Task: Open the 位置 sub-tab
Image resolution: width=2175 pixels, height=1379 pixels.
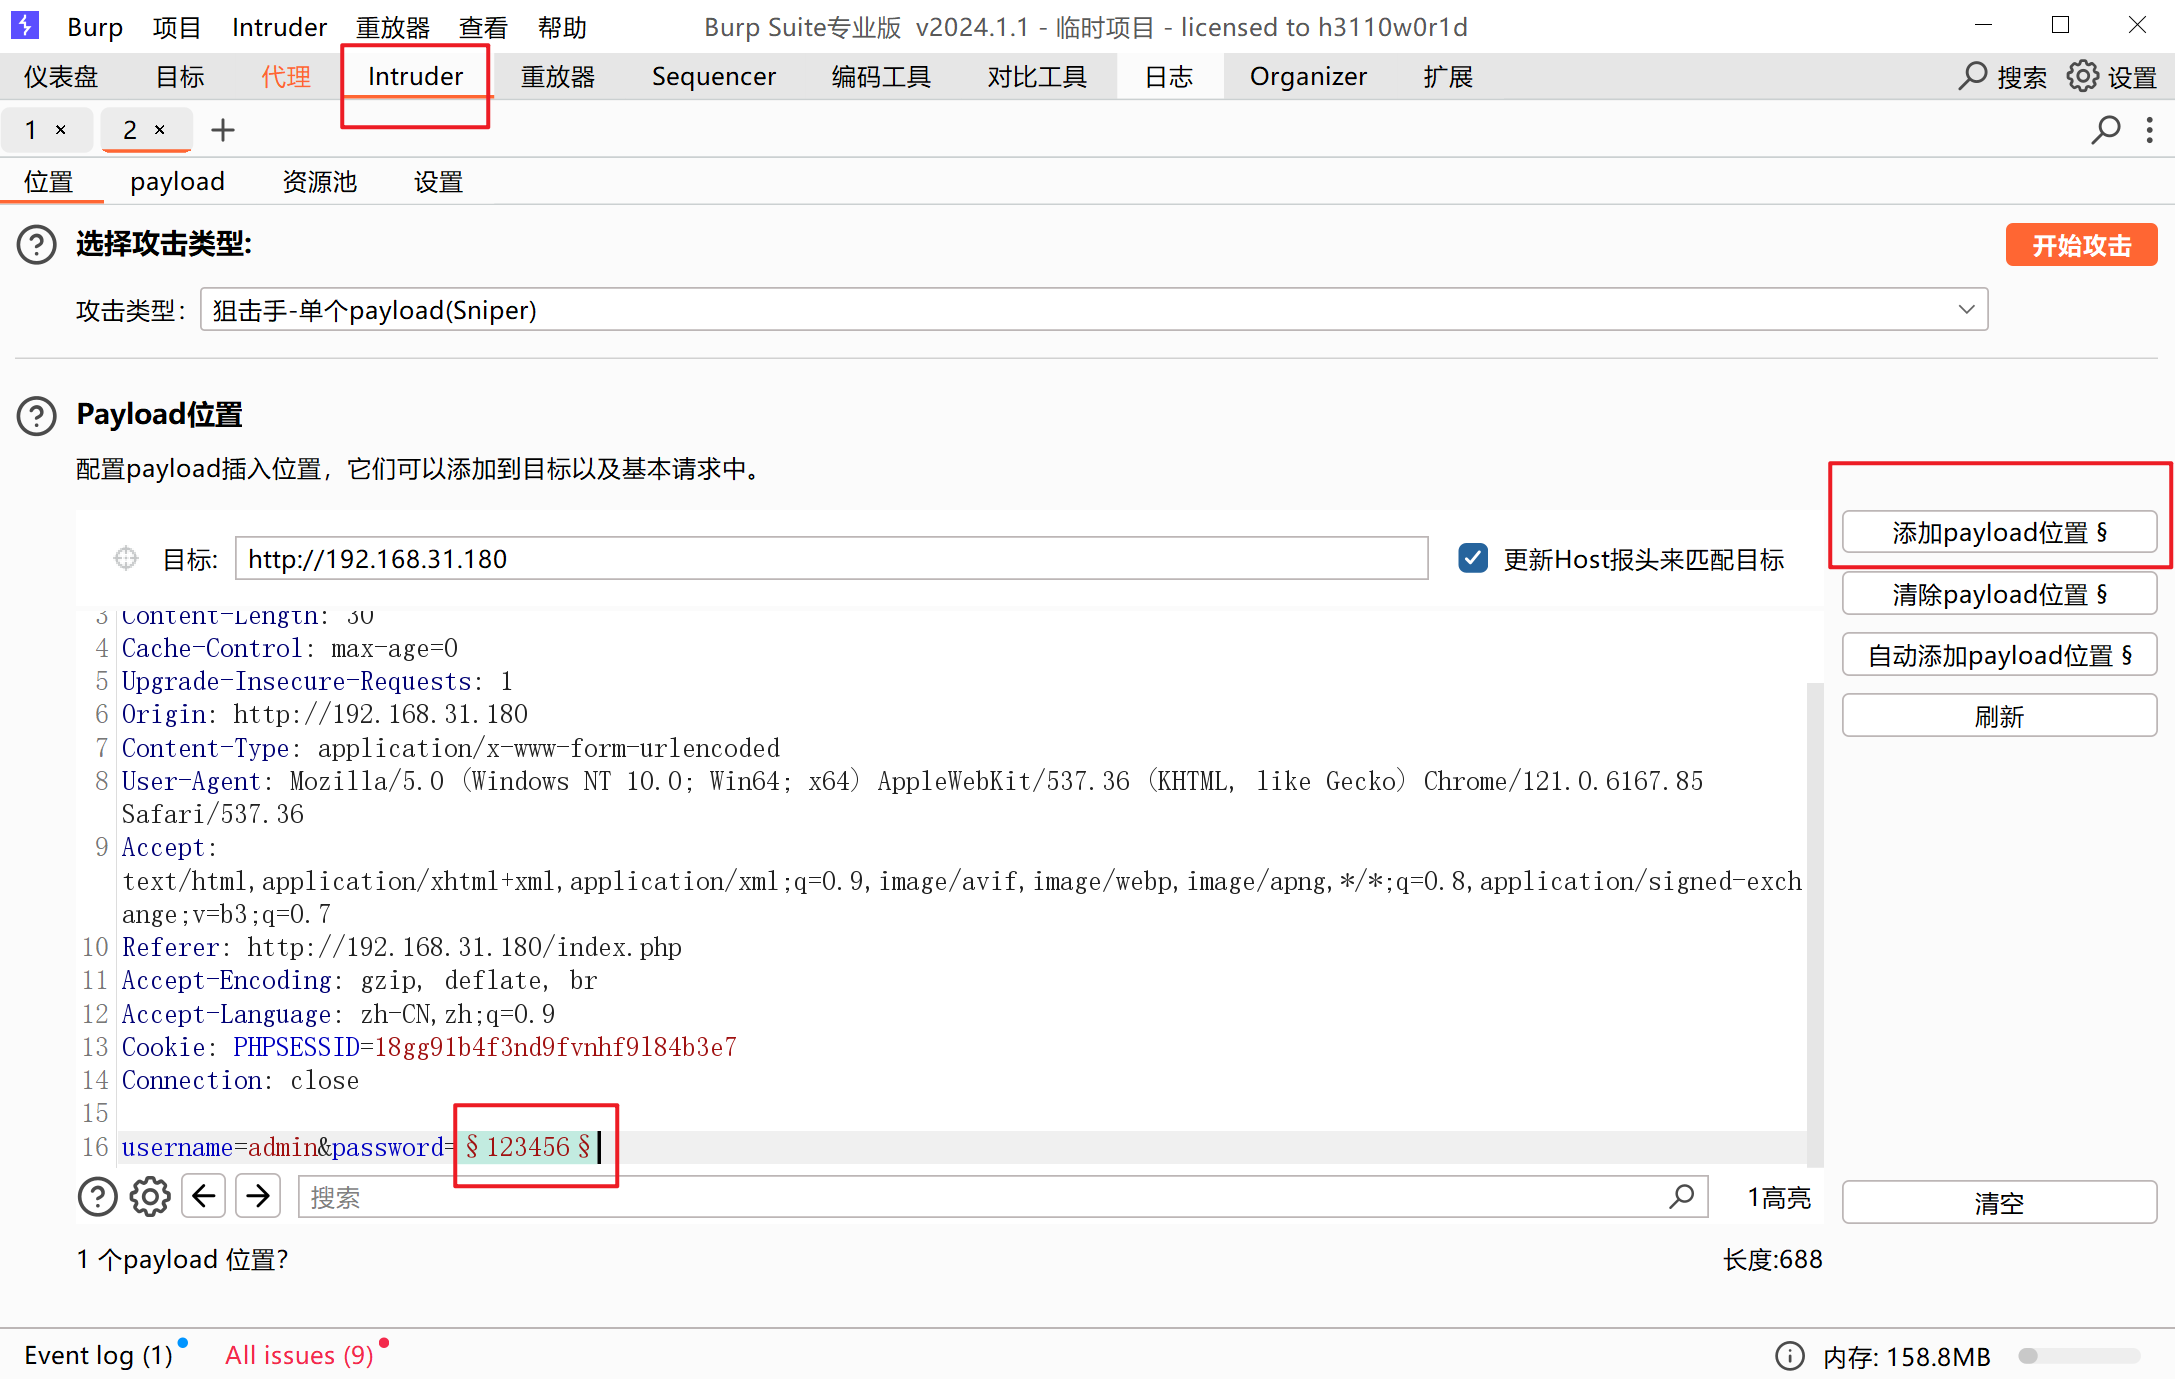Action: (49, 182)
